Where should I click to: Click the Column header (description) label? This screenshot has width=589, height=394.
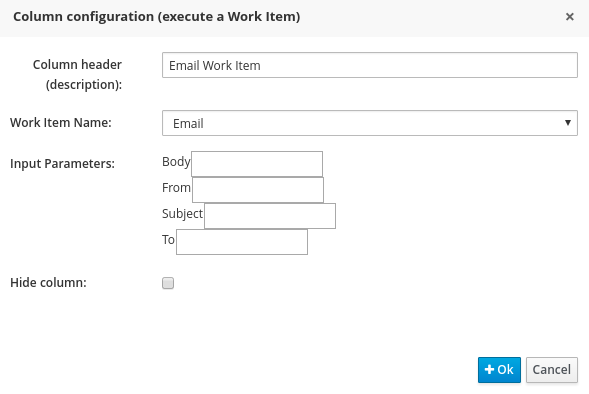(77, 74)
